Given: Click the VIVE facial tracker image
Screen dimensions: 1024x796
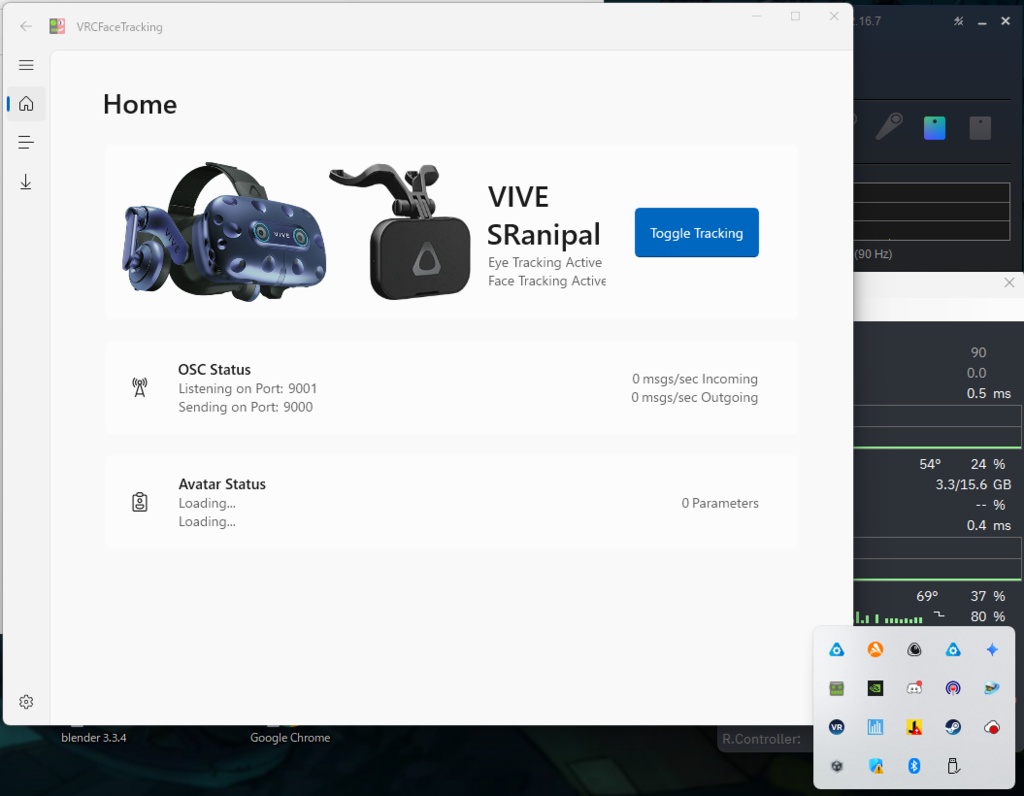Looking at the screenshot, I should point(402,232).
